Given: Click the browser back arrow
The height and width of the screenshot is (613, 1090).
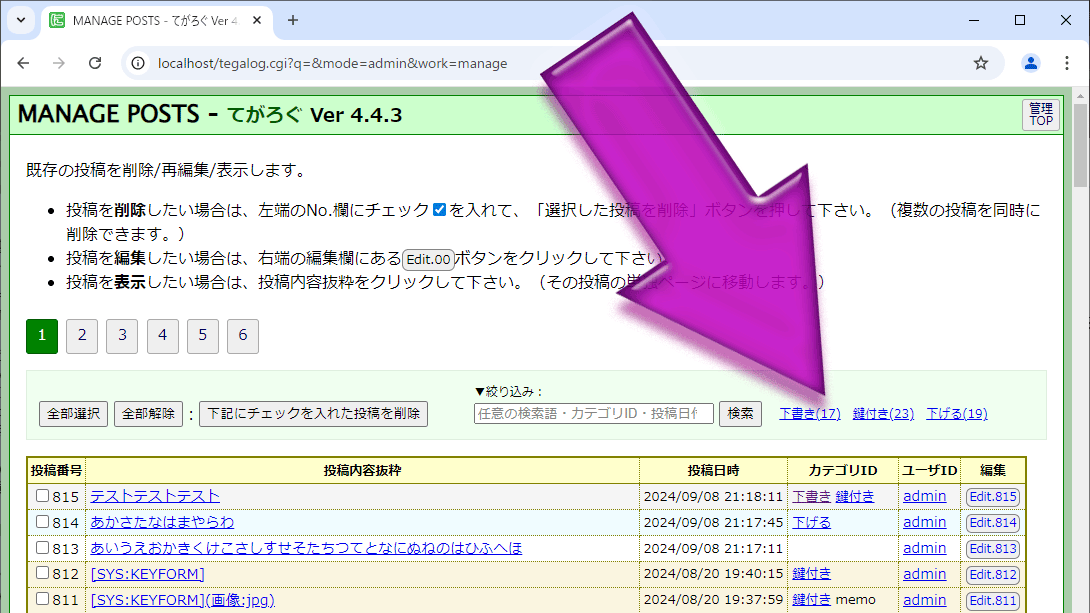Looking at the screenshot, I should coord(23,63).
